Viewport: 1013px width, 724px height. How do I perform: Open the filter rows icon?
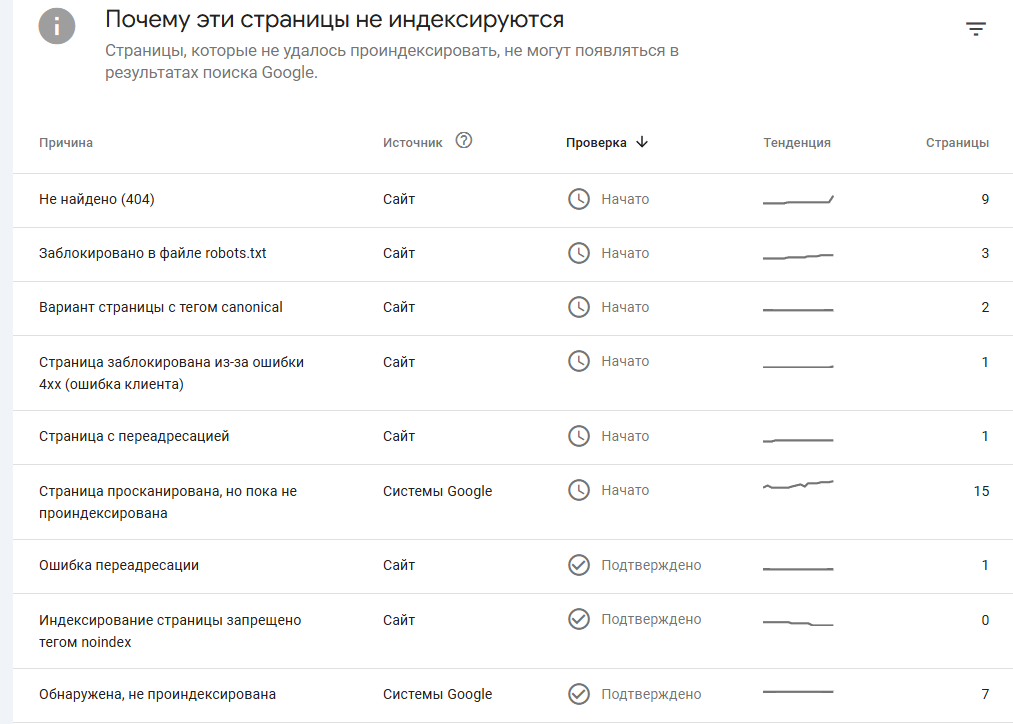pos(976,30)
